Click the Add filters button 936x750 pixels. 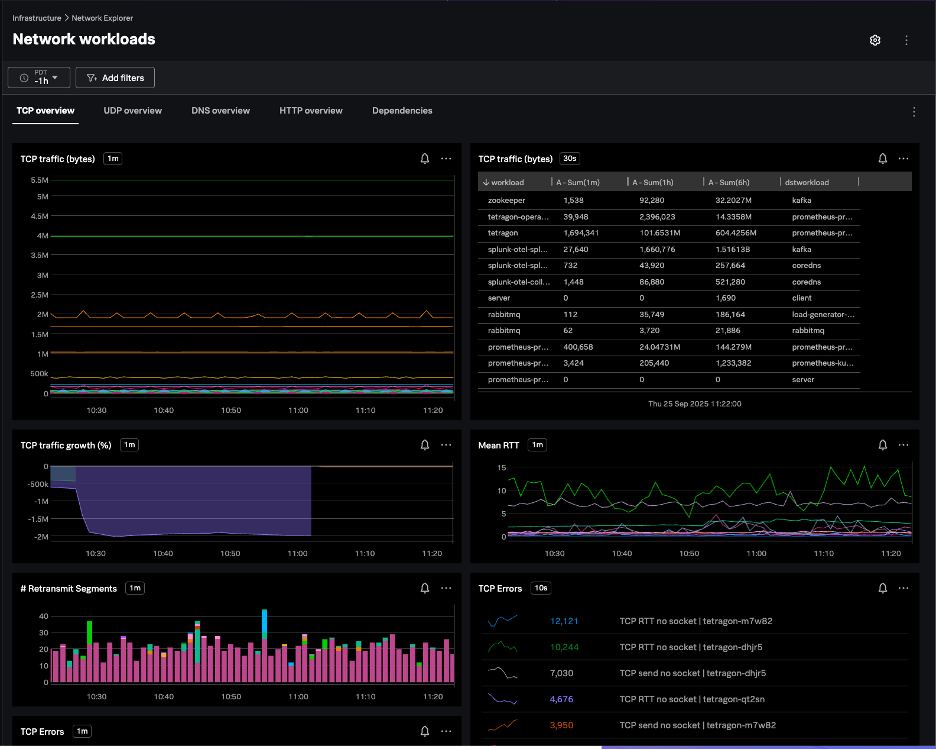[x=115, y=77]
